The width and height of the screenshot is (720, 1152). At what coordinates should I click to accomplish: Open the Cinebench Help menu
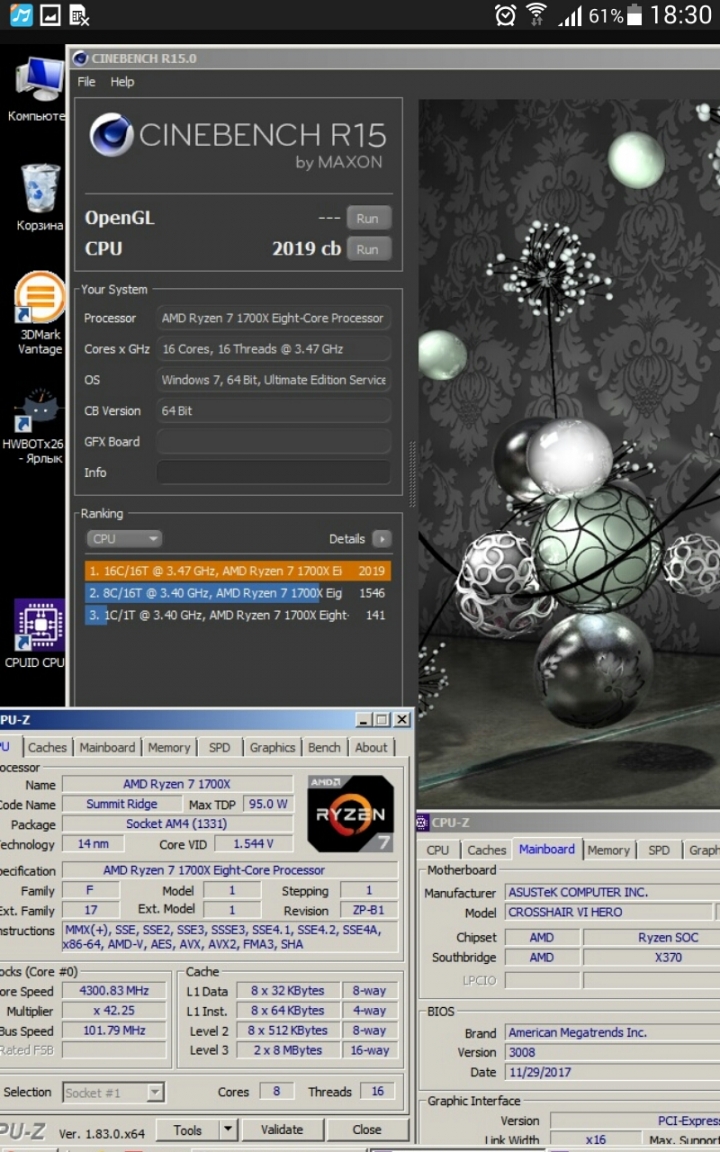click(x=122, y=82)
